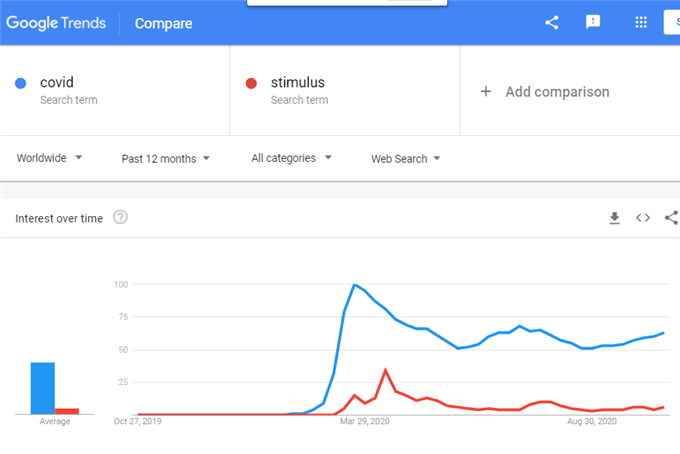This screenshot has width=680, height=454.
Task: Open the send feedback icon
Action: [593, 22]
